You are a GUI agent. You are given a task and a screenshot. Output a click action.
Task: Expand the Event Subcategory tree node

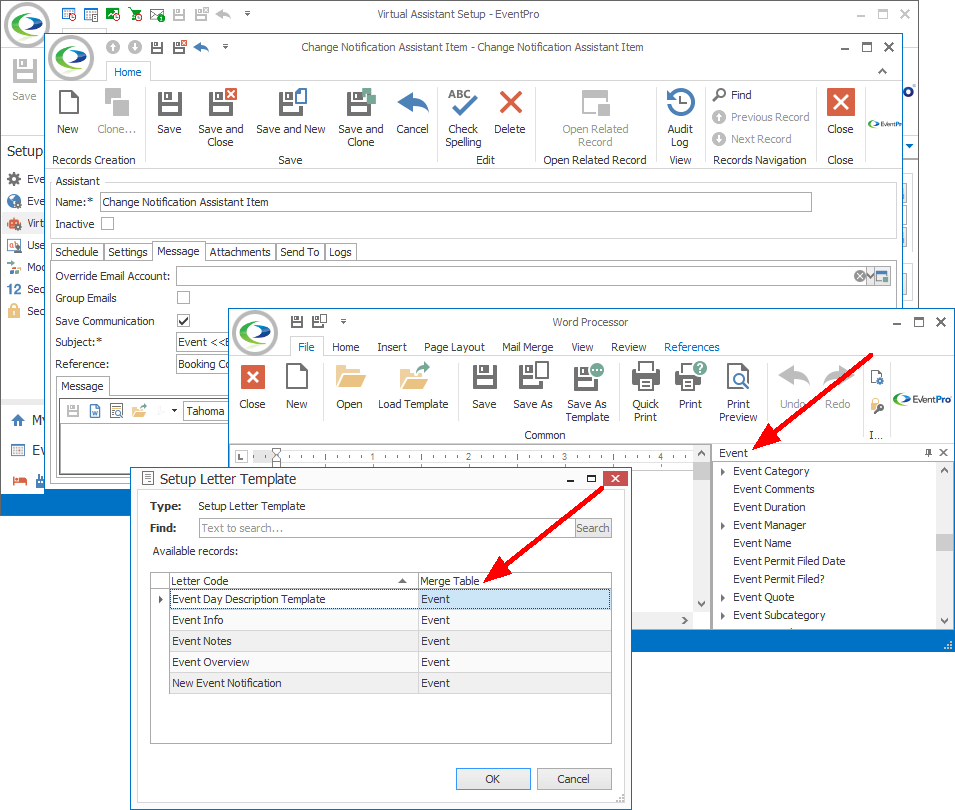(723, 616)
